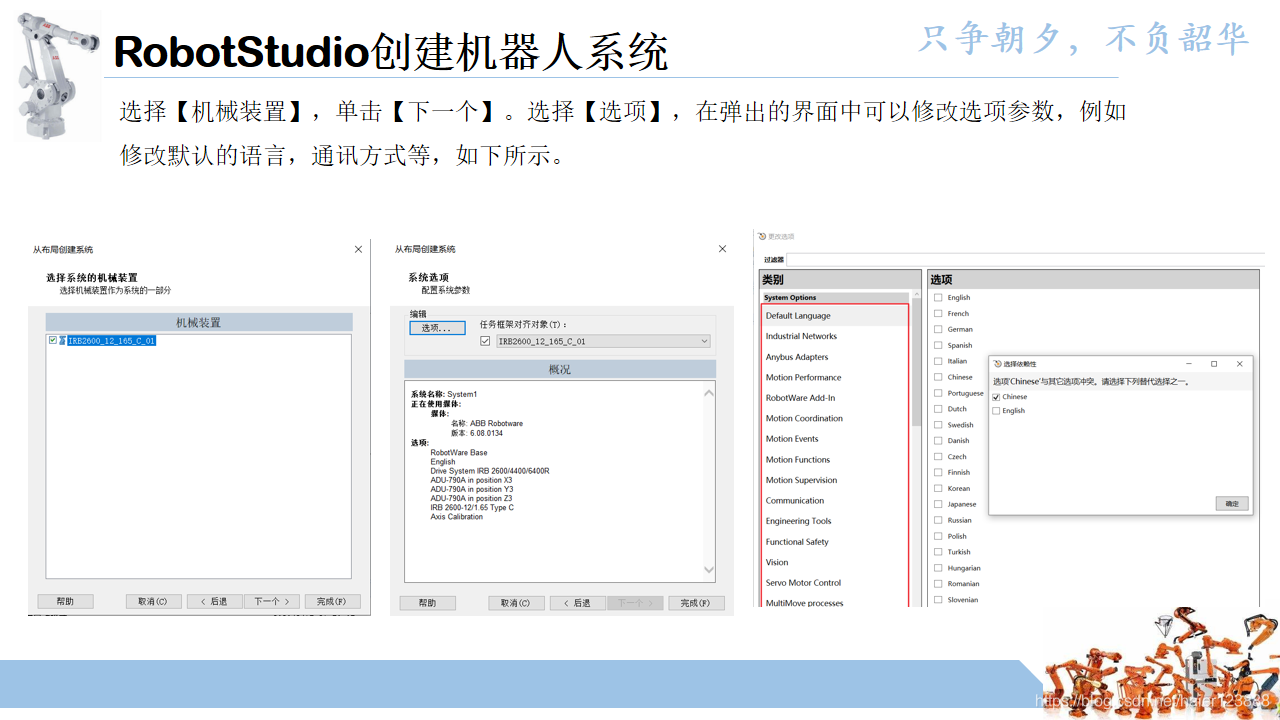The width and height of the screenshot is (1280, 720).
Task: Check the German language option
Action: tap(938, 329)
